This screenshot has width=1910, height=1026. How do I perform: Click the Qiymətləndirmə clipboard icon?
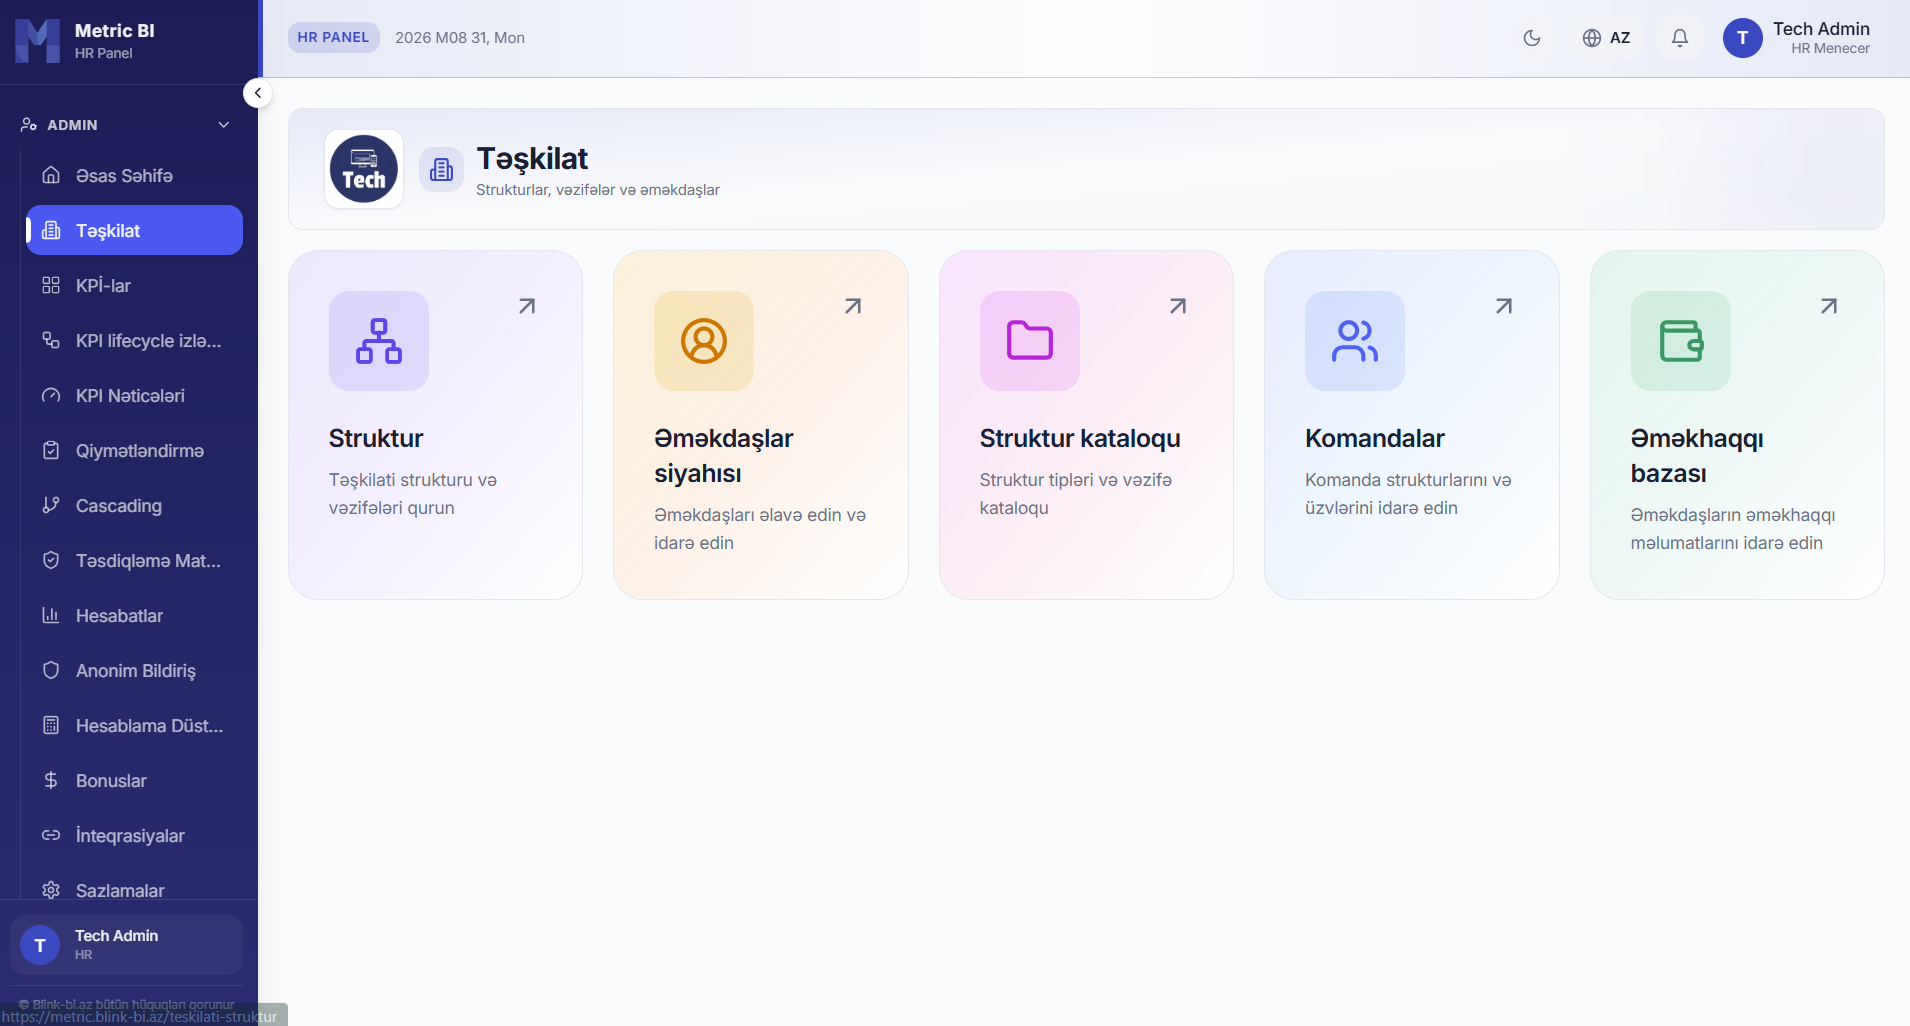pos(51,451)
